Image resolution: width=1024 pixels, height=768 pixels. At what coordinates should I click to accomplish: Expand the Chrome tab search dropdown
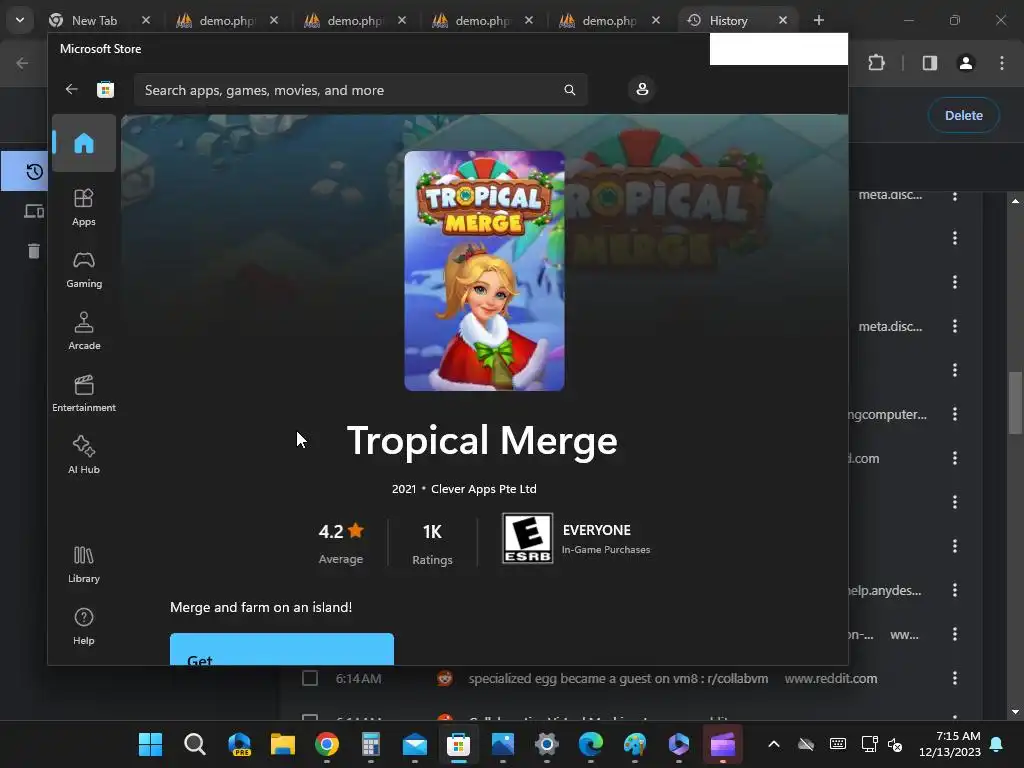(20, 20)
